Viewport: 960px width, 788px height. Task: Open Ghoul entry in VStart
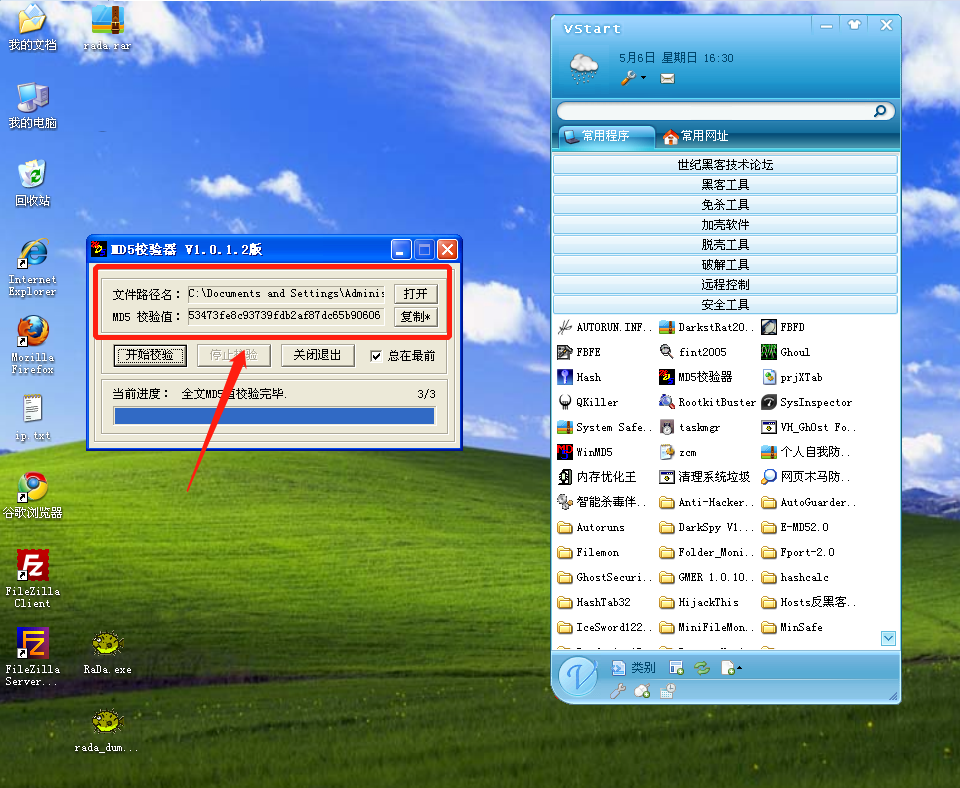(786, 352)
